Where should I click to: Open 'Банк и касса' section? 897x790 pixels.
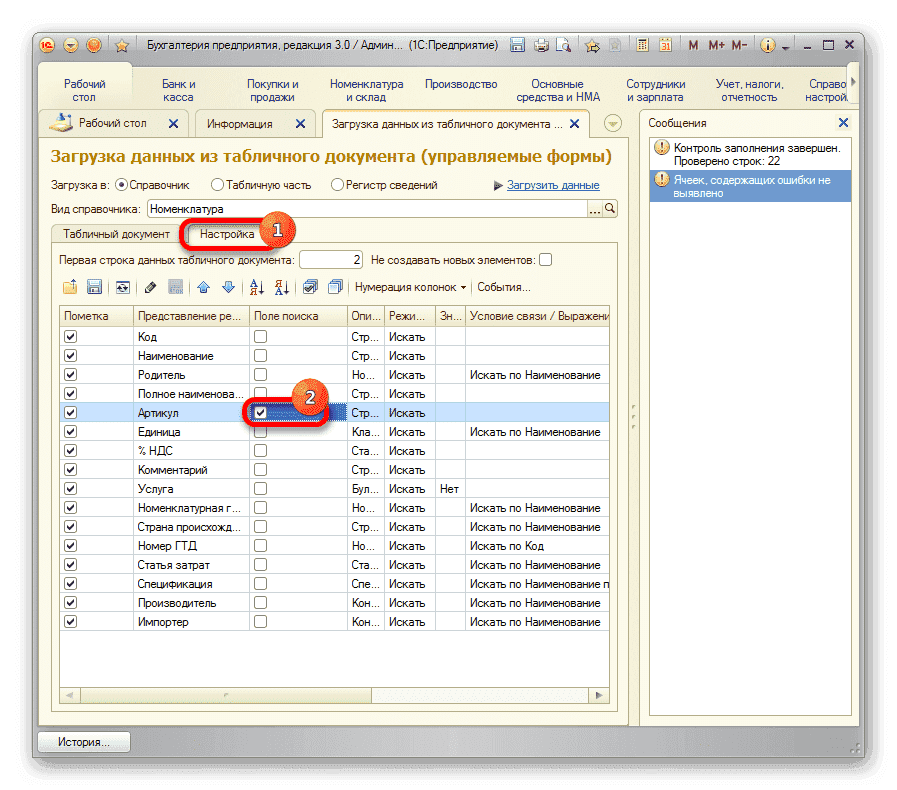coord(178,91)
